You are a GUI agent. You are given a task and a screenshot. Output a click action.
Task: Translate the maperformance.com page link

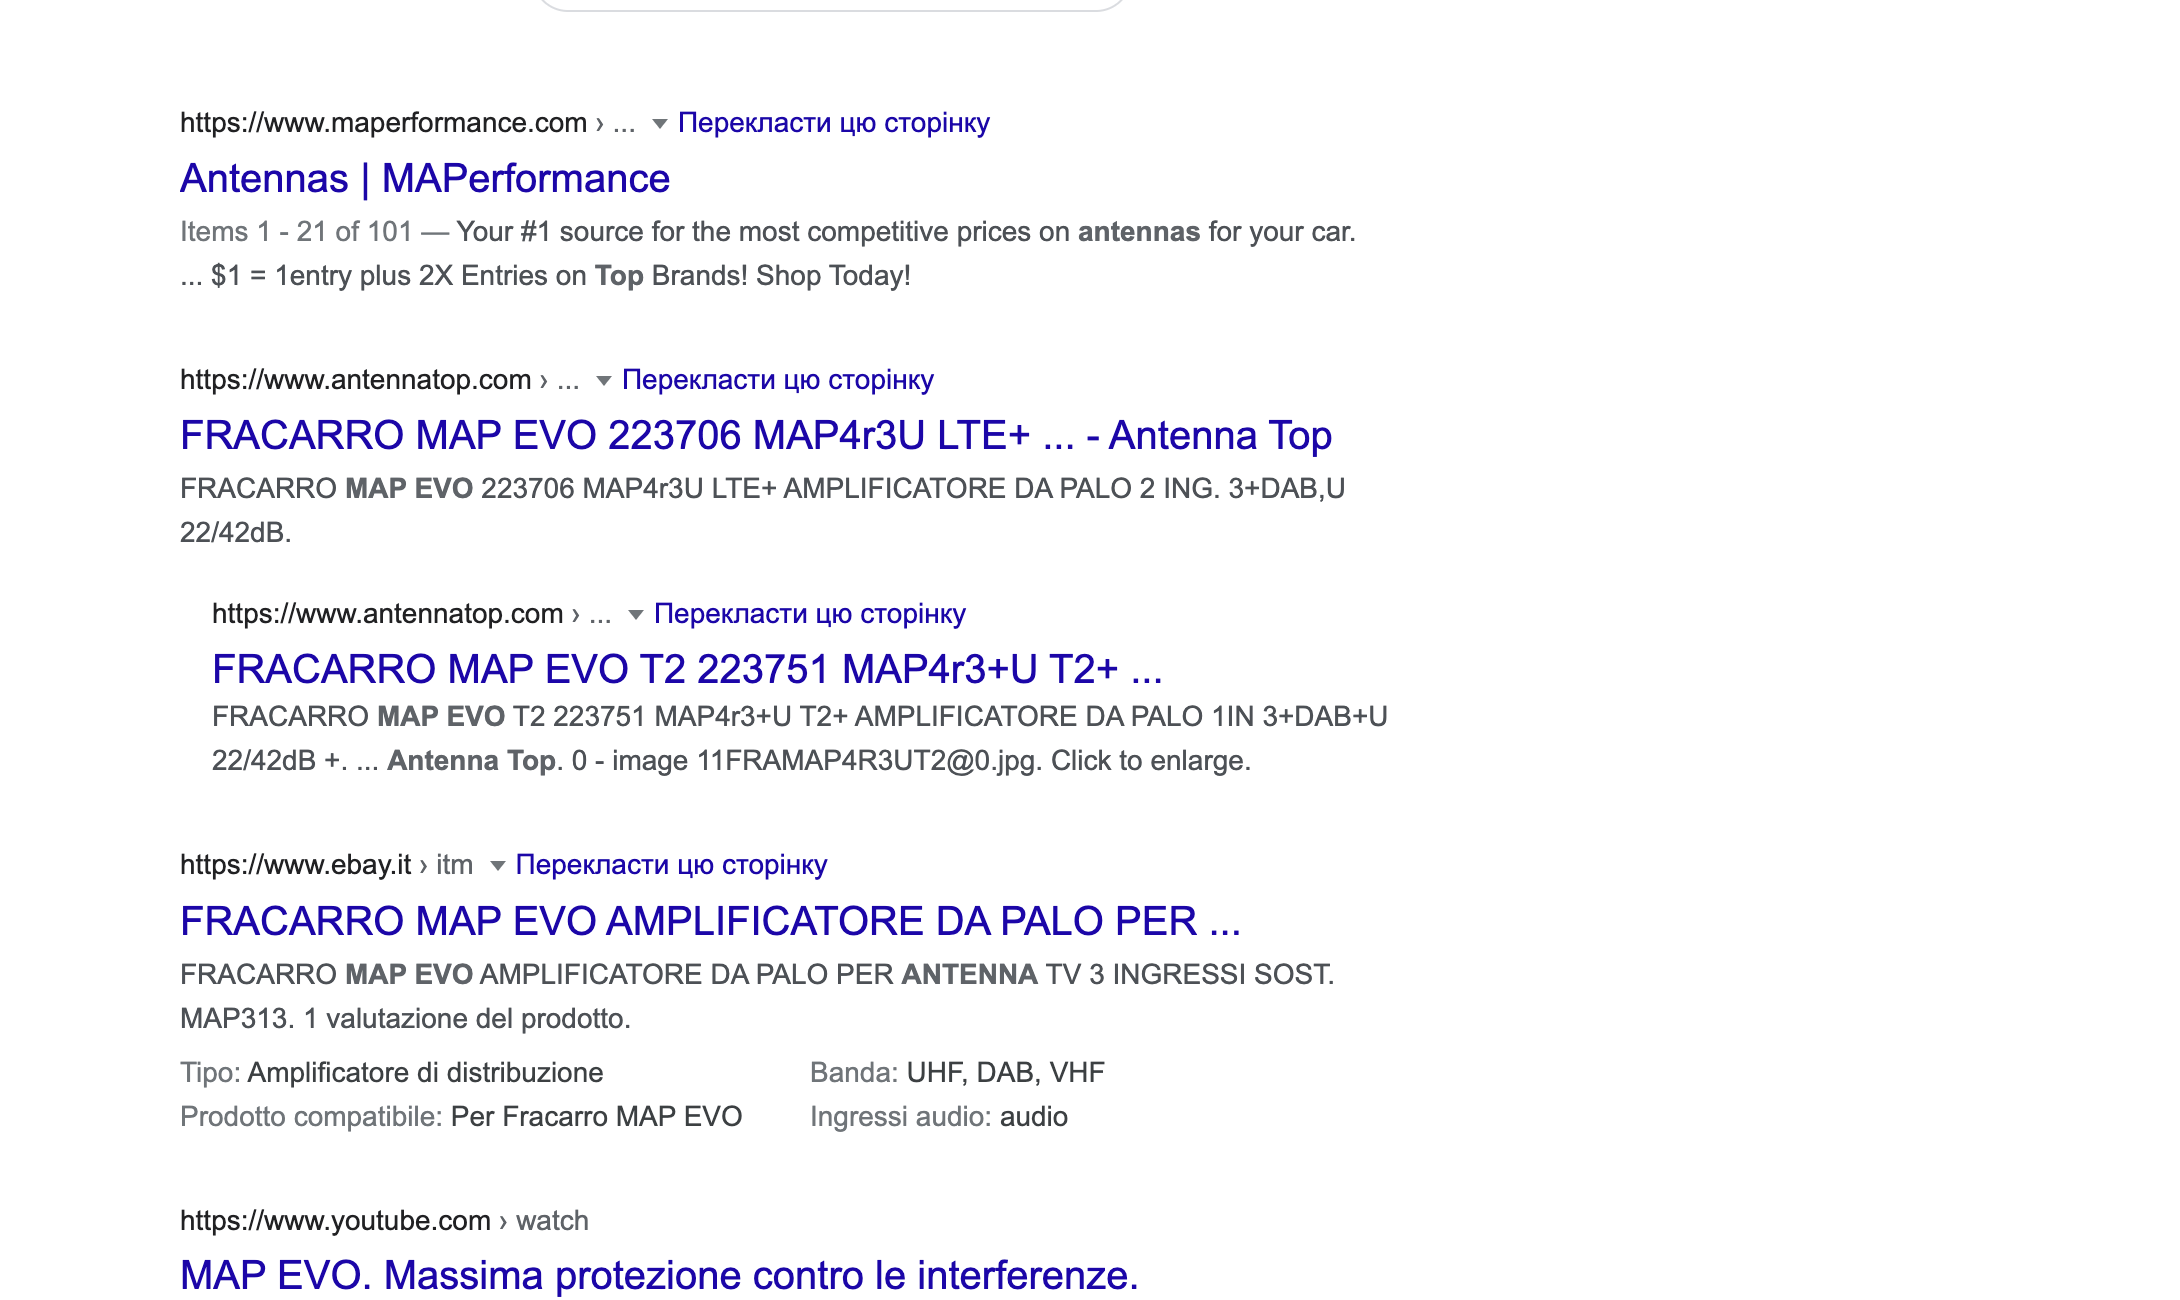[833, 123]
